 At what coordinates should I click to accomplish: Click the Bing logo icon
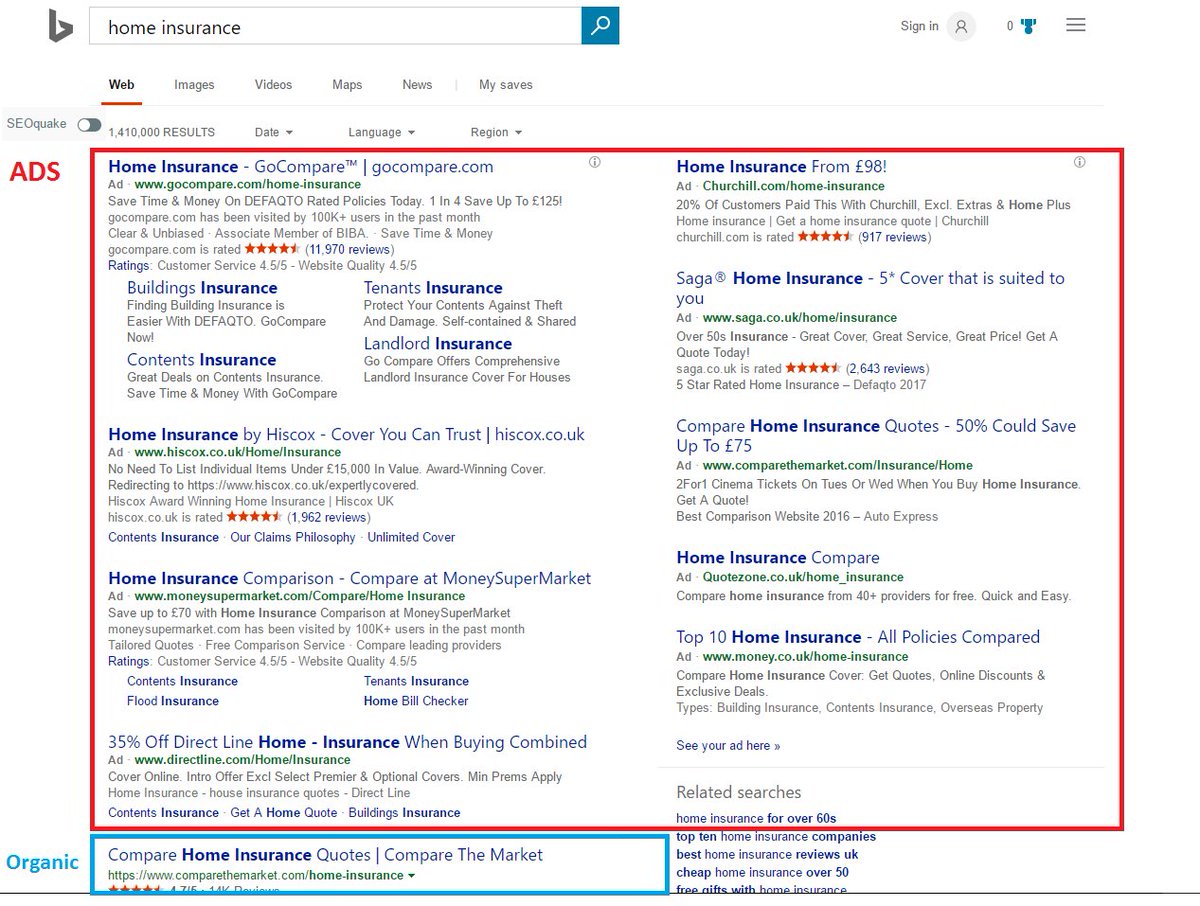point(60,27)
